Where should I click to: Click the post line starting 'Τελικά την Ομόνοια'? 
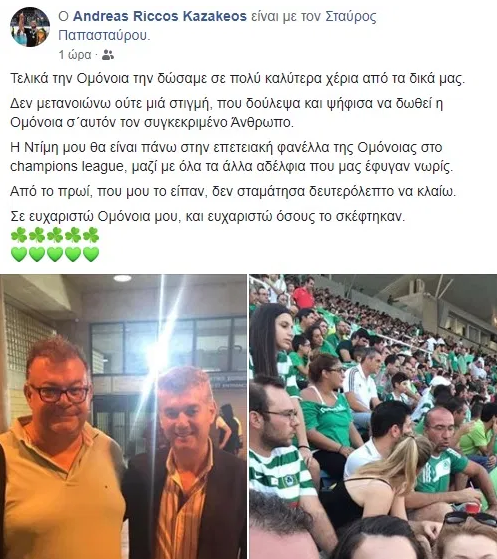click(x=238, y=78)
